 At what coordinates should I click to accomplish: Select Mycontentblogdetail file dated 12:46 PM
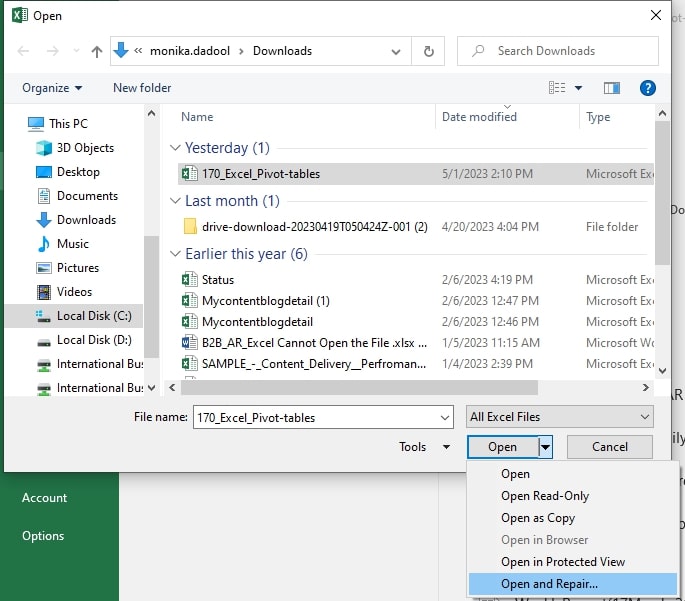[415, 322]
